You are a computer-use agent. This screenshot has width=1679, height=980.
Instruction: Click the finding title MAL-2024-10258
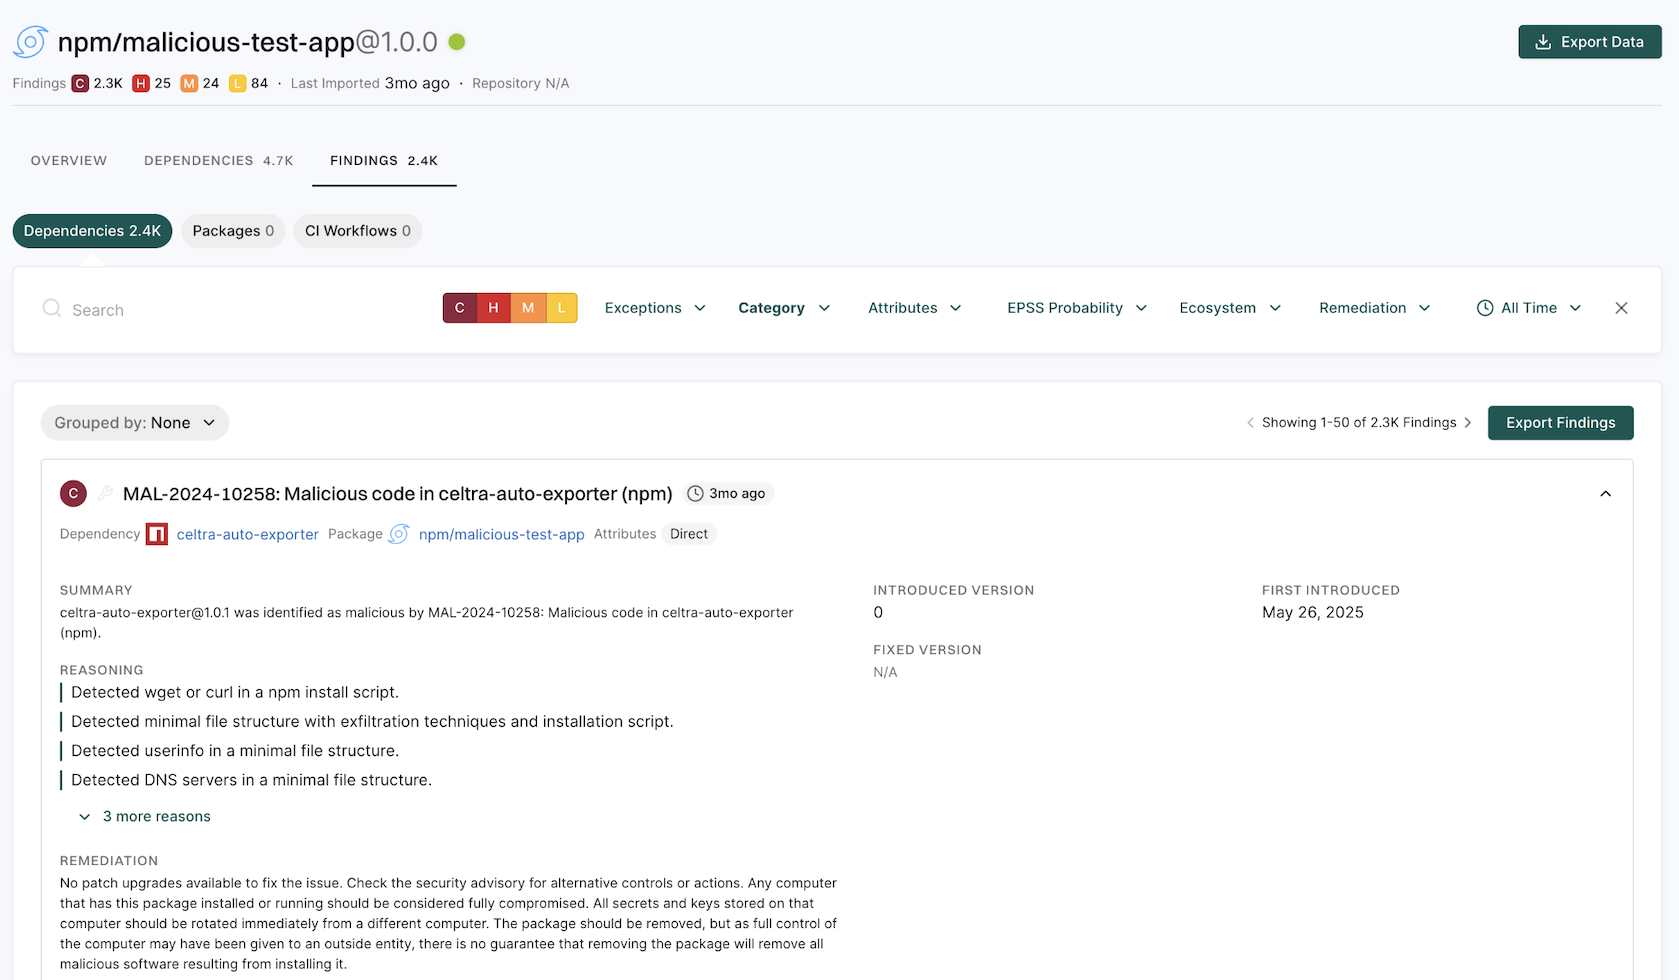398,493
